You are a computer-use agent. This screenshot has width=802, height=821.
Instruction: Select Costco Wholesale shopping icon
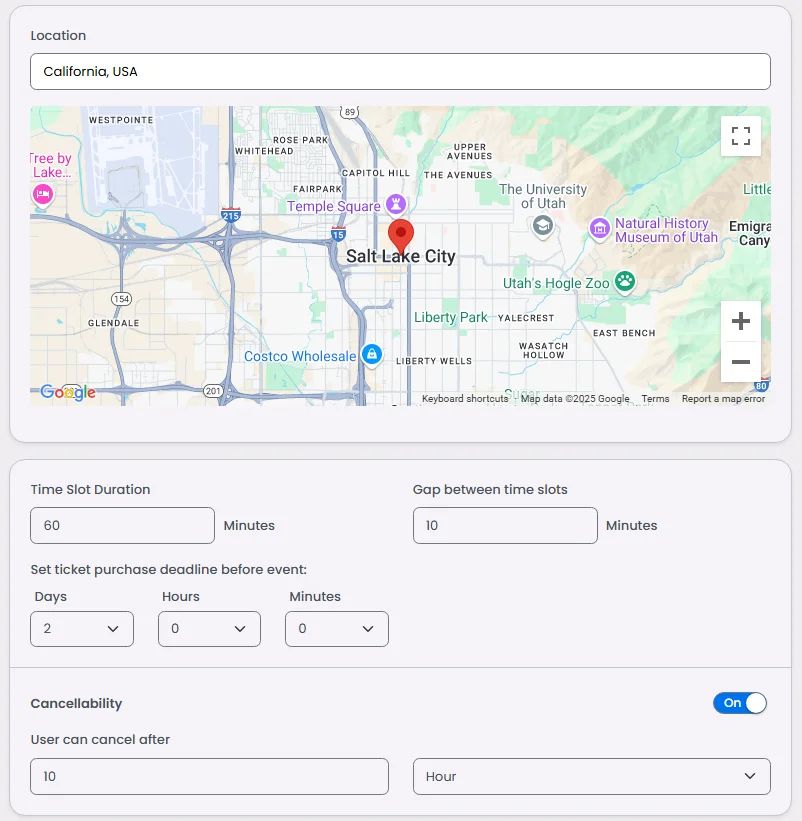tap(372, 354)
